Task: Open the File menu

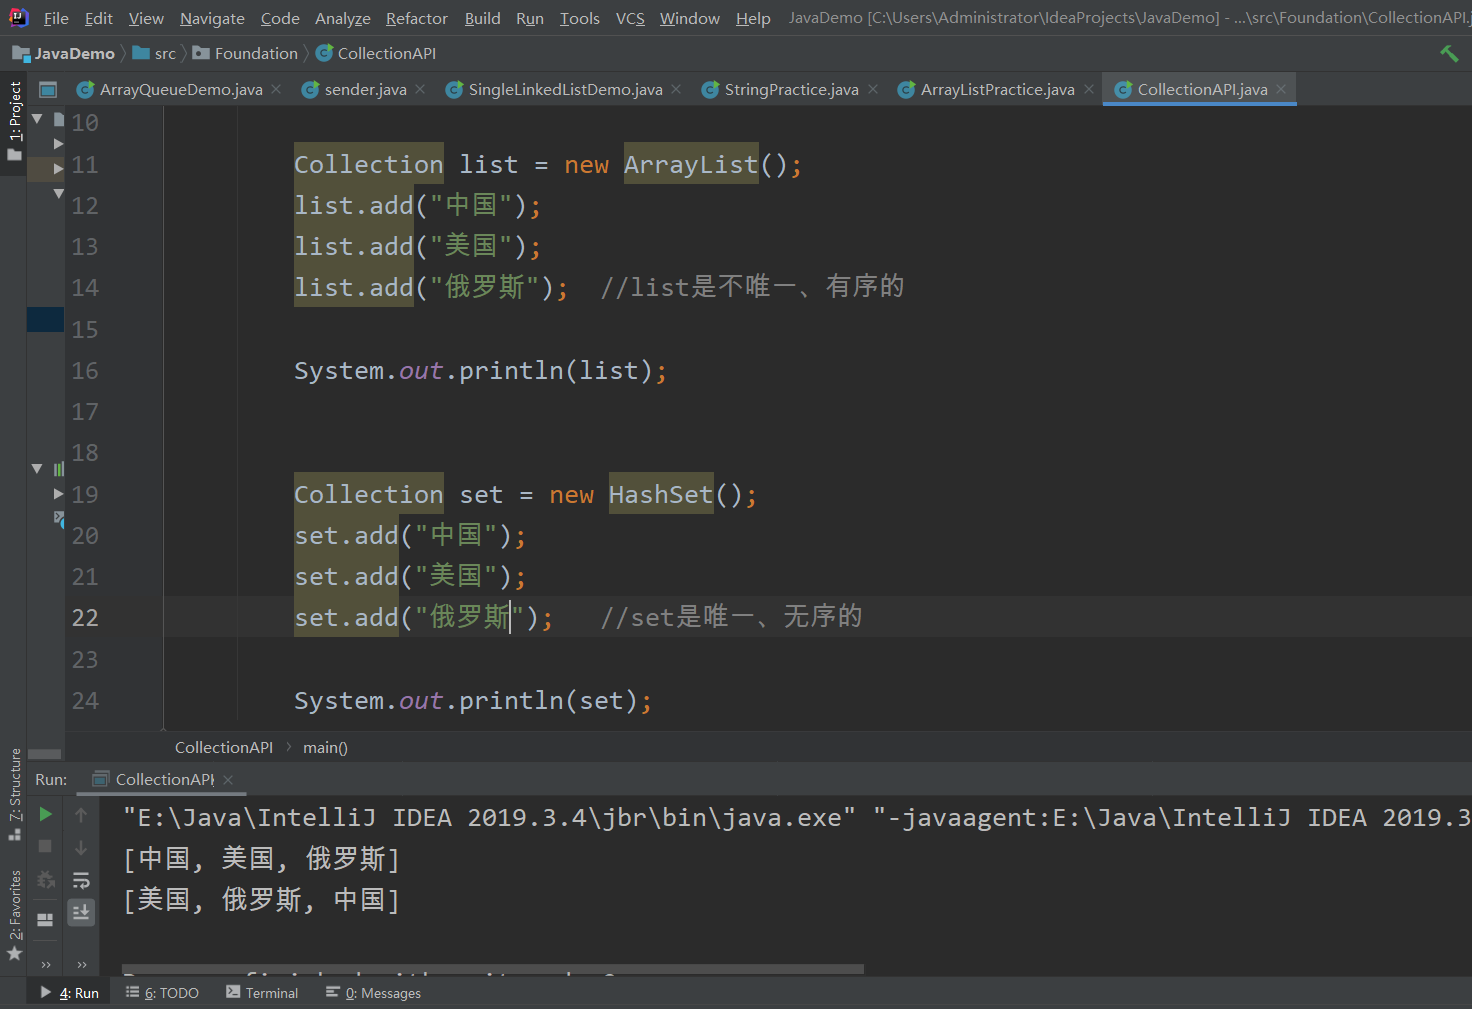Action: pos(56,18)
